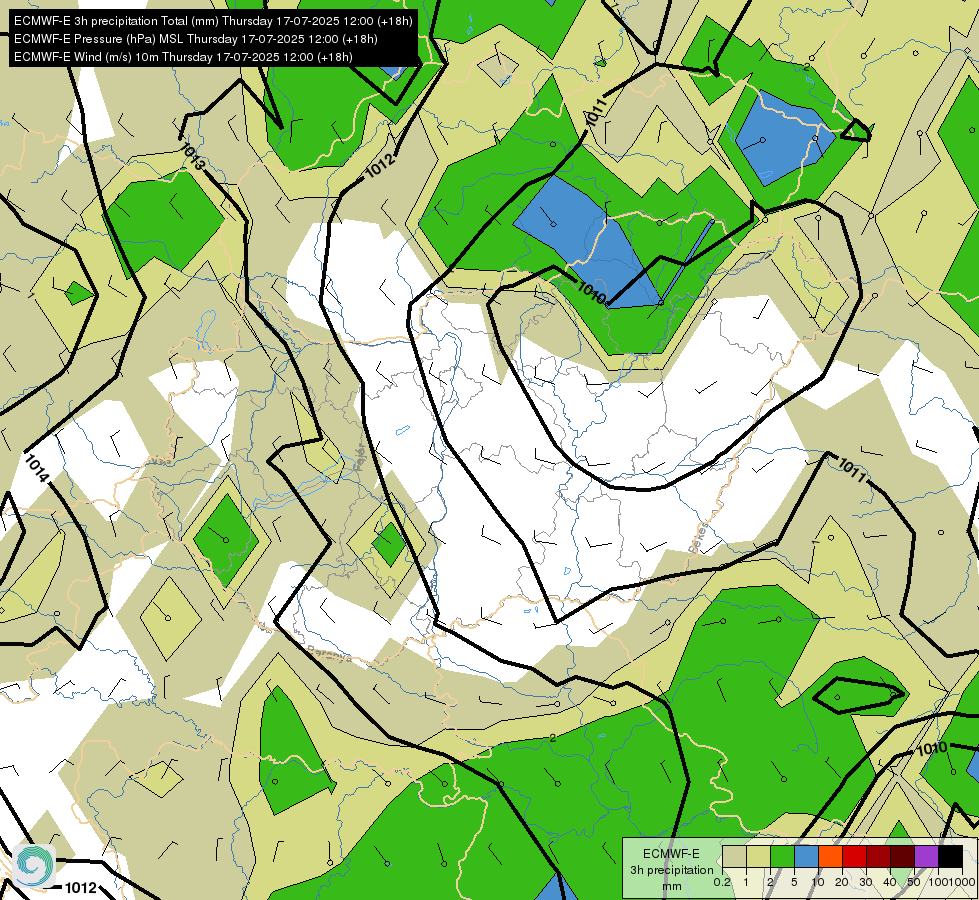Click the 'Békés' county label

tap(699, 538)
